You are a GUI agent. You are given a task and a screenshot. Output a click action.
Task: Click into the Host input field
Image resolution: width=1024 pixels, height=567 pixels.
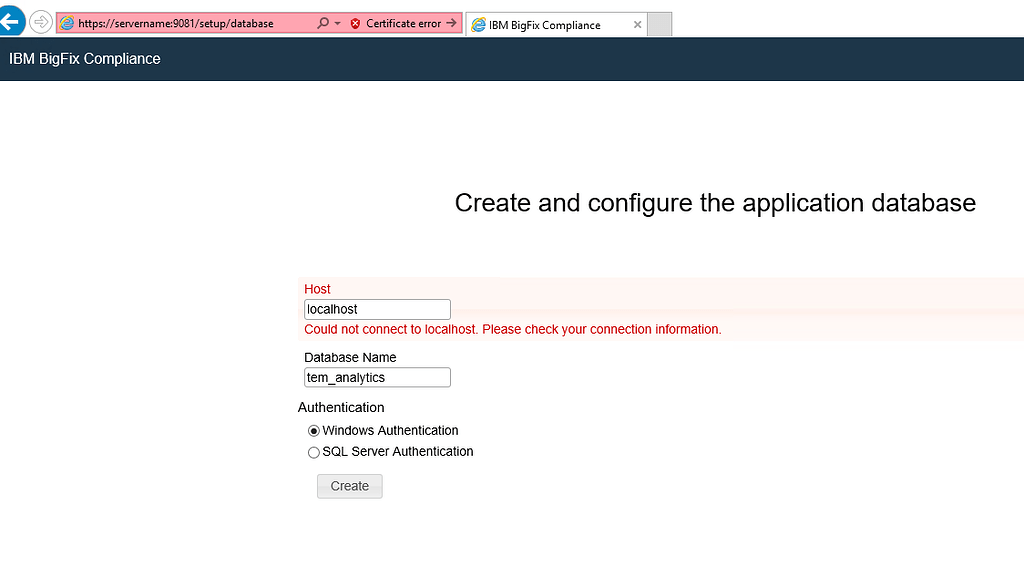pos(377,310)
